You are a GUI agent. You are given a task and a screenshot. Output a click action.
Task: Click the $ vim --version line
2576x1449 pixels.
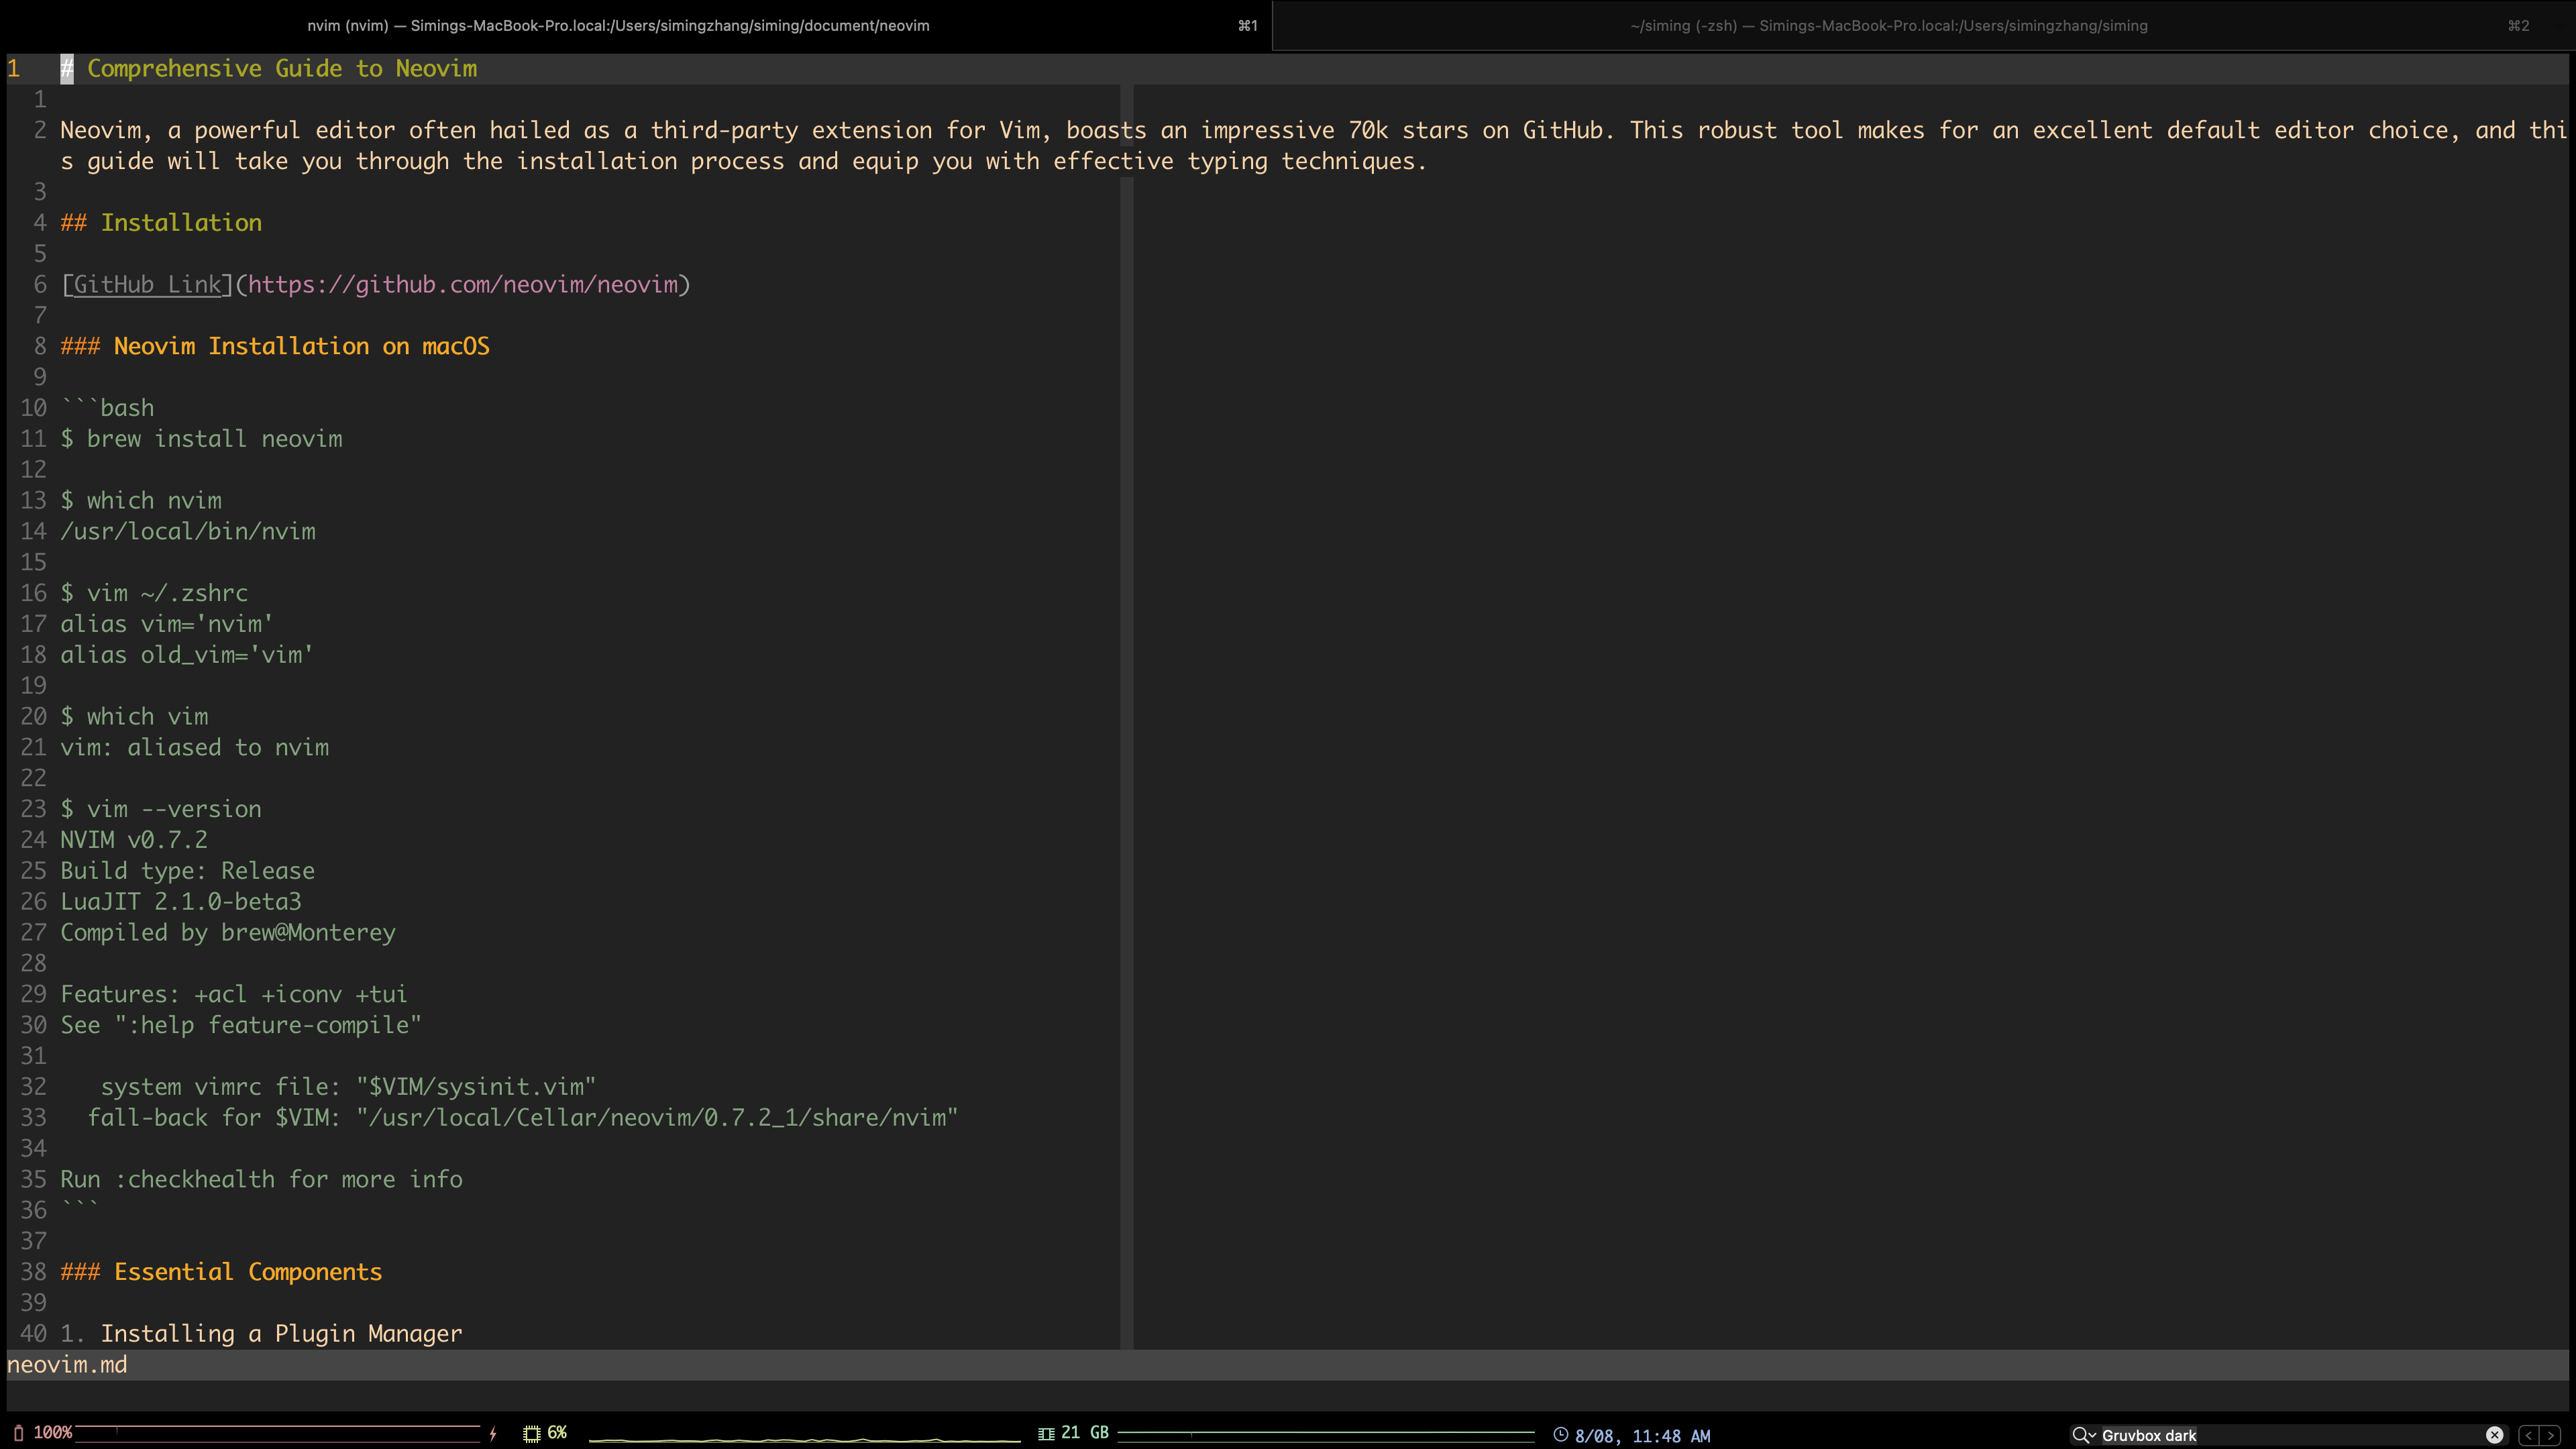click(x=161, y=809)
